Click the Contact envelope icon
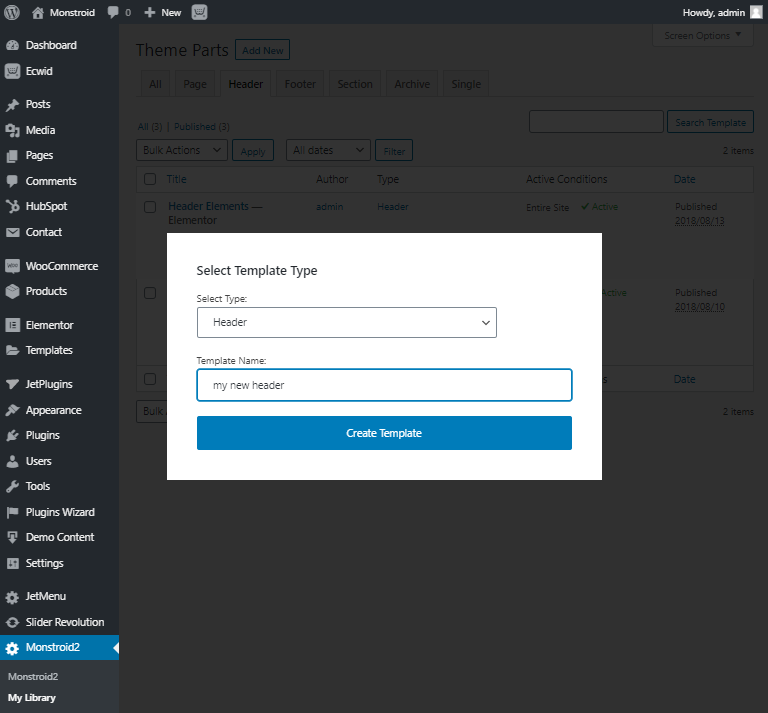The width and height of the screenshot is (768, 713). (13, 233)
